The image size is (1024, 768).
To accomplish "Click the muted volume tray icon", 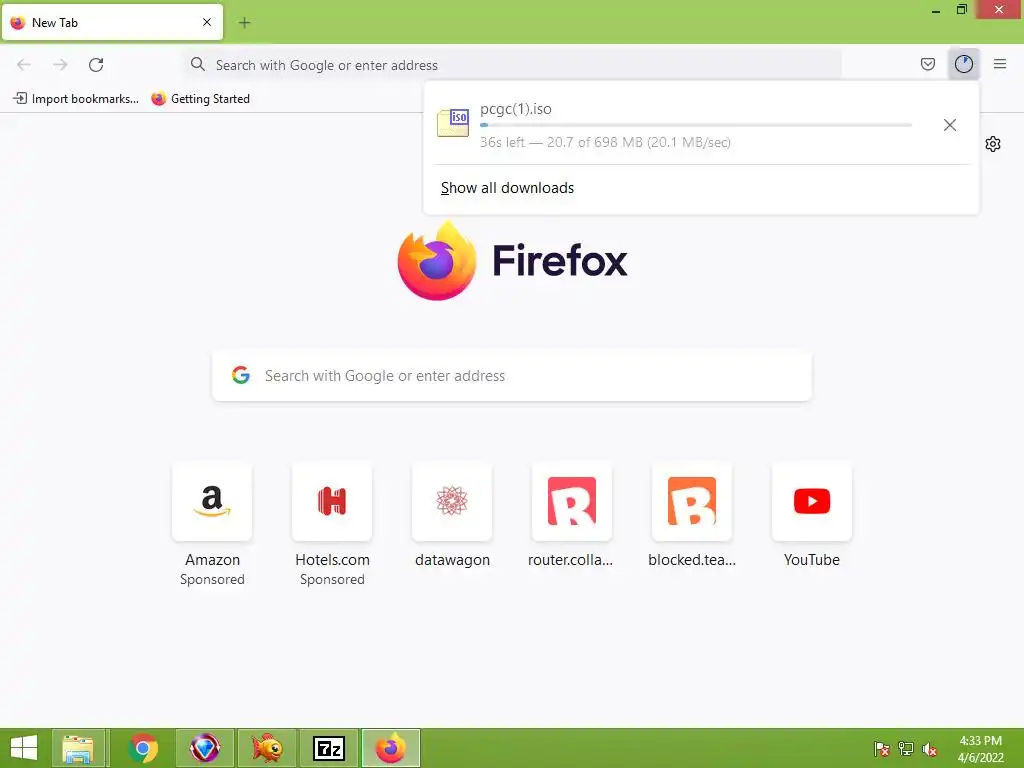I will (930, 749).
